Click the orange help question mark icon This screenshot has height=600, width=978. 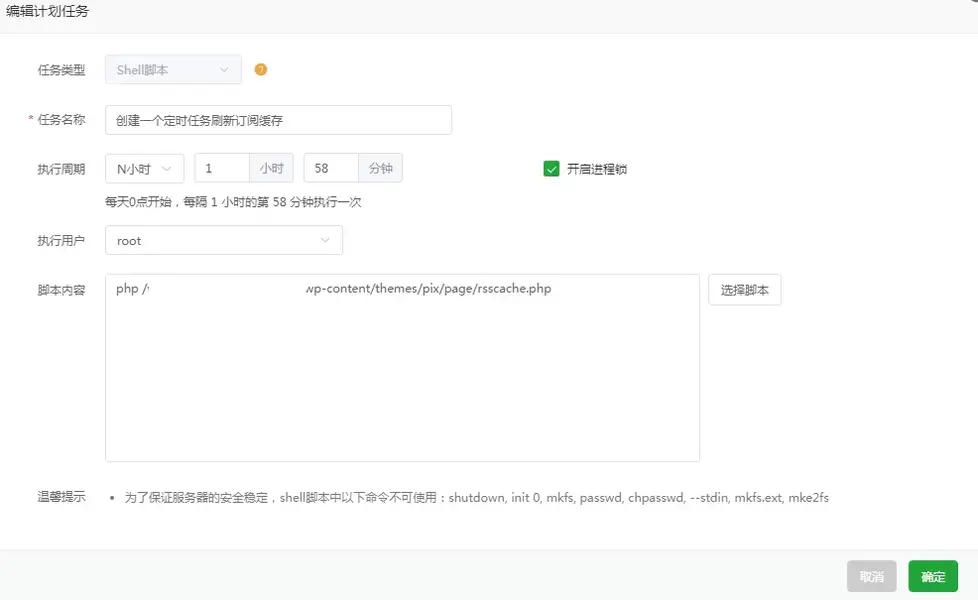pyautogui.click(x=261, y=70)
